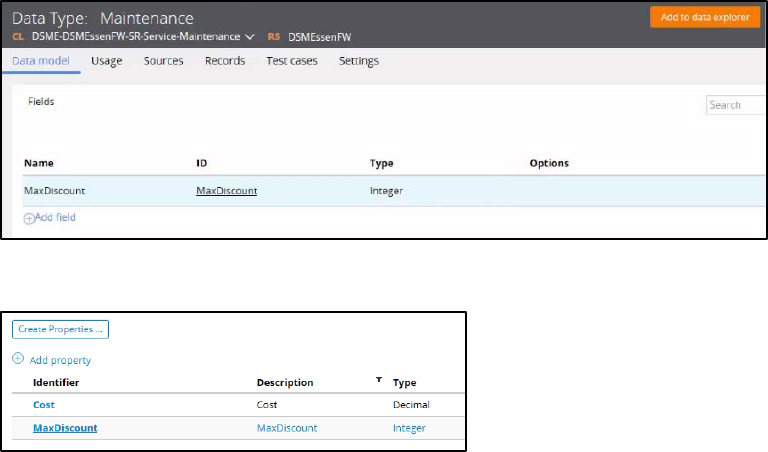Click the Identifier column header
The image size is (768, 452).
(56, 383)
